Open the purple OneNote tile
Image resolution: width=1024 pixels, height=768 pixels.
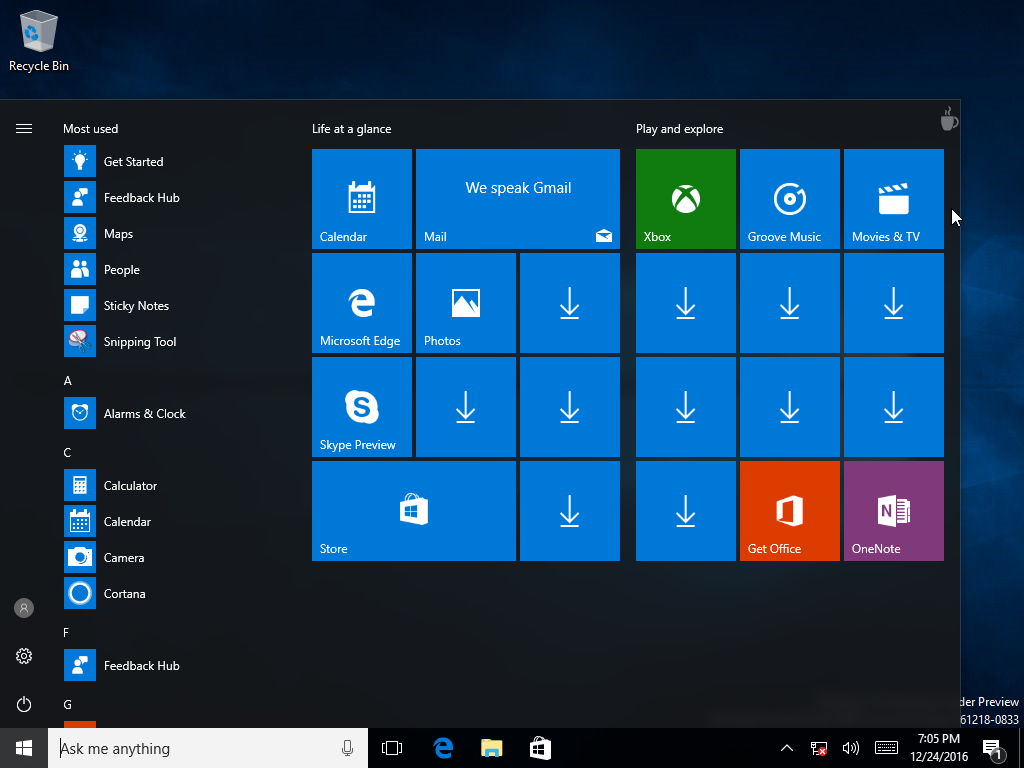(893, 511)
